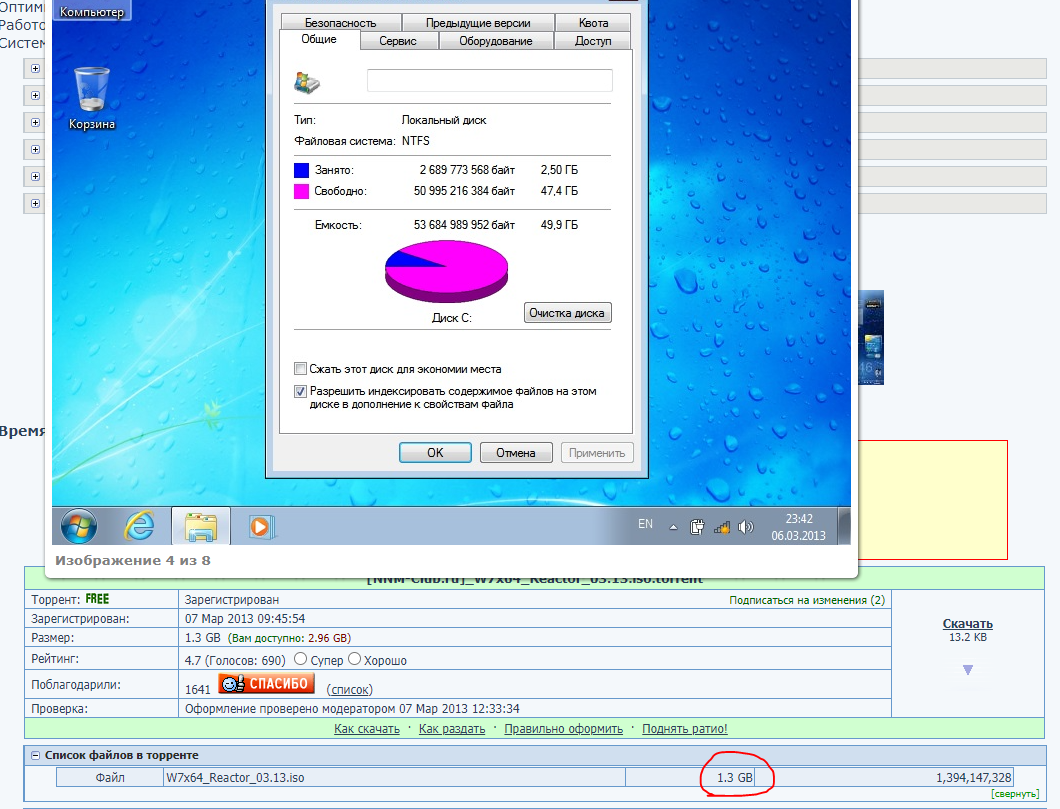The width and height of the screenshot is (1060, 809).
Task: Click the magenta Свободно color swatch
Action: (x=302, y=191)
